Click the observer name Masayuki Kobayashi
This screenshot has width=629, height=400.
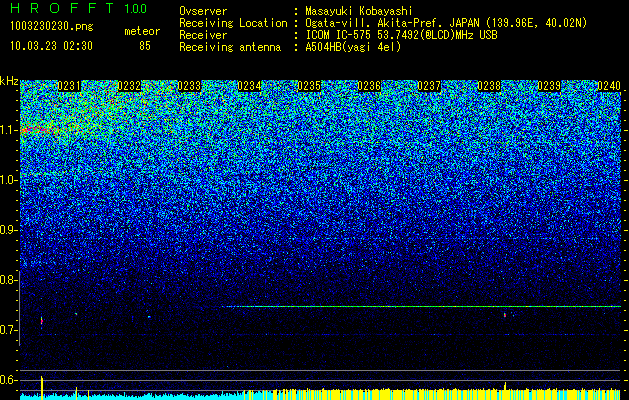(359, 11)
